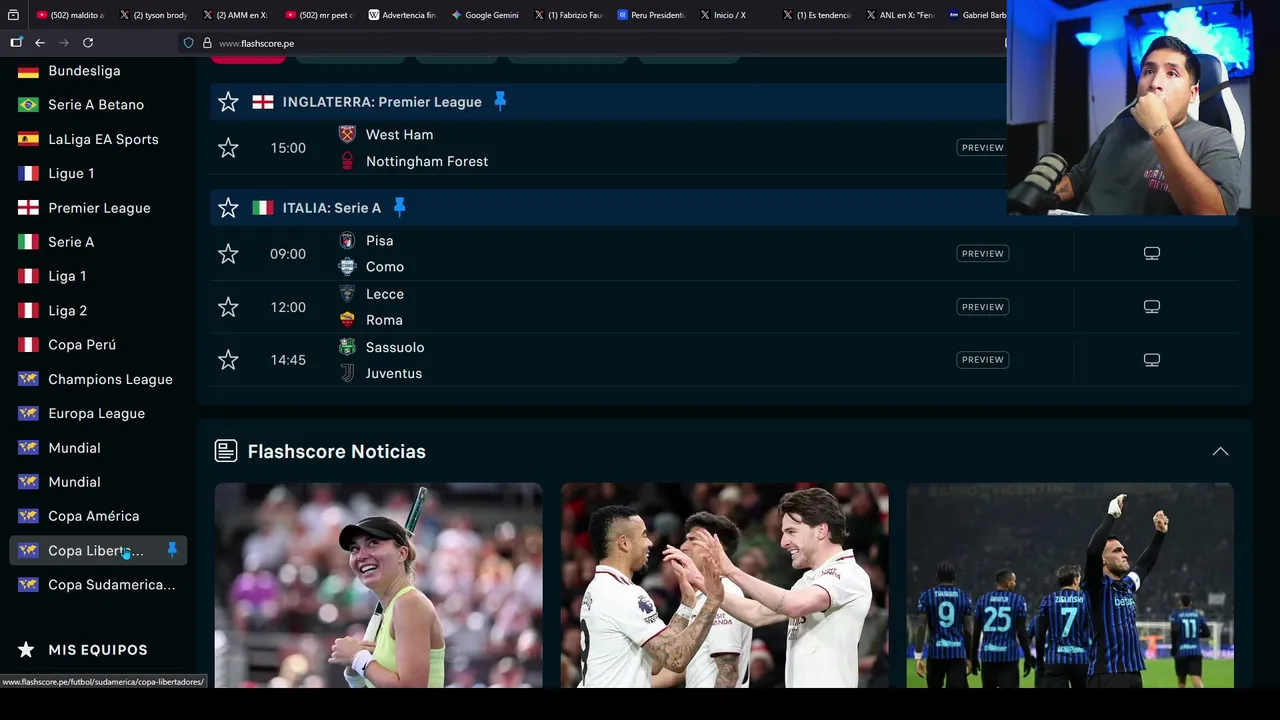The height and width of the screenshot is (720, 1280).
Task: Open Serie A Betano league
Action: pos(96,105)
